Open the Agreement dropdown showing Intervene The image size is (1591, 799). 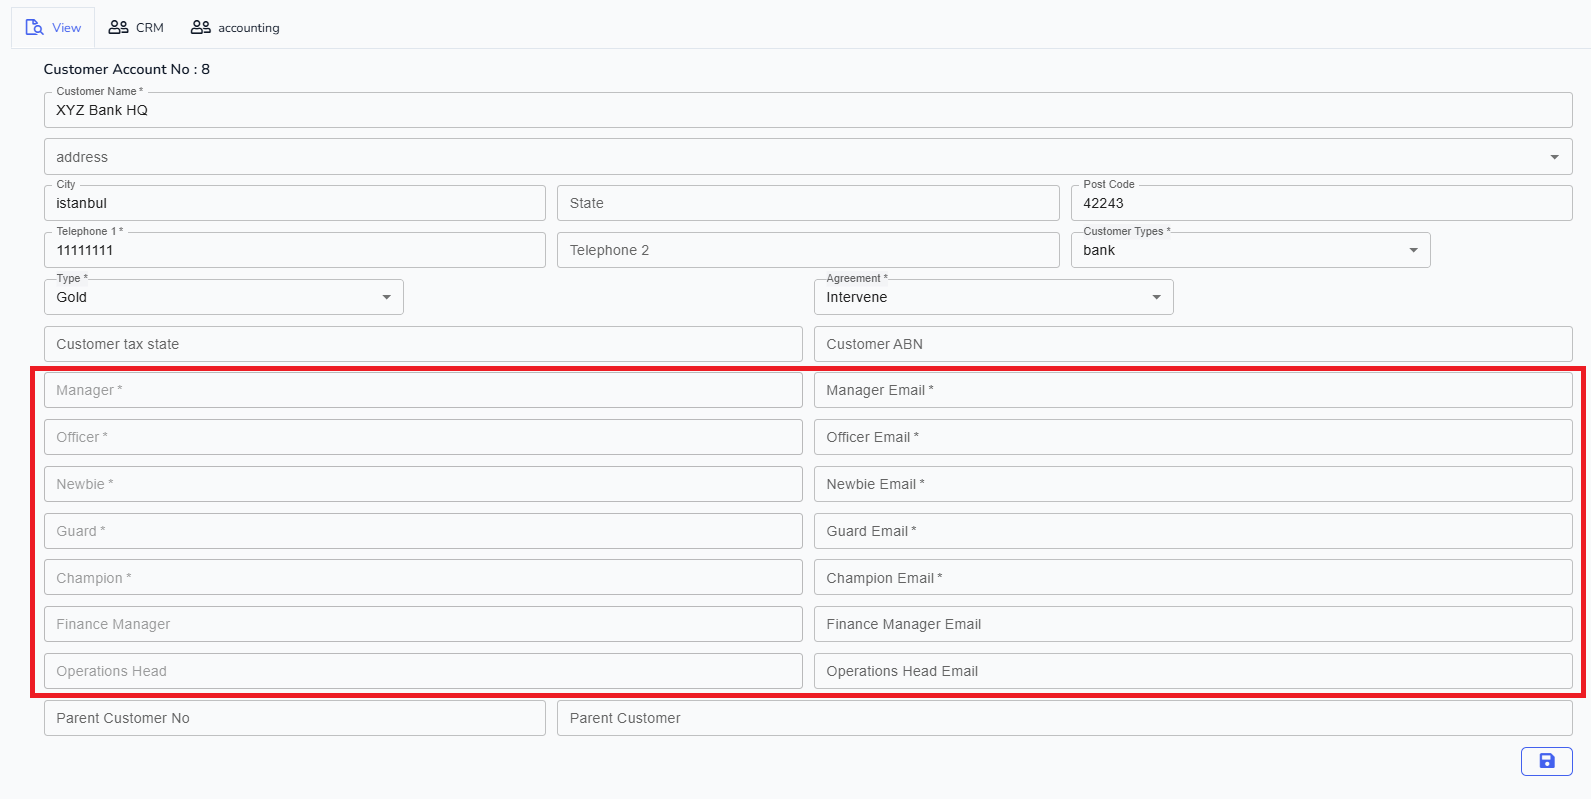[x=1156, y=297]
